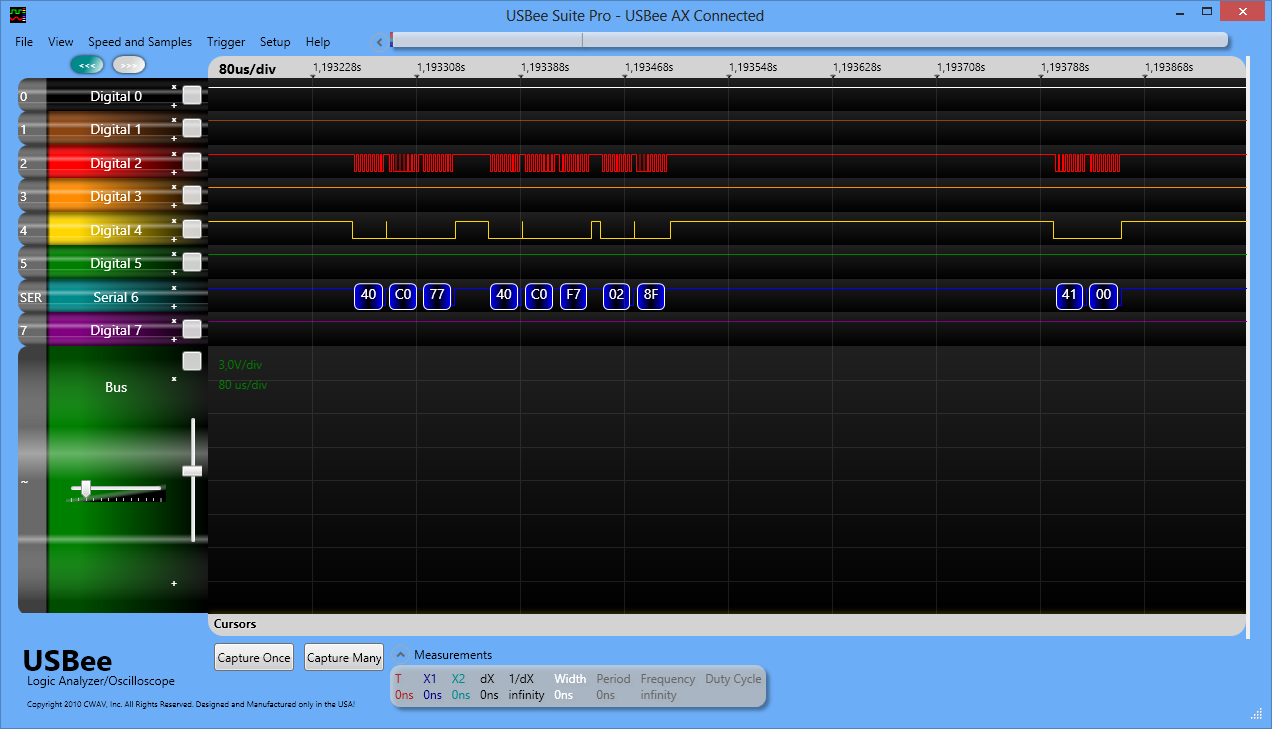The height and width of the screenshot is (729, 1272).
Task: Open the Help menu
Action: 318,42
